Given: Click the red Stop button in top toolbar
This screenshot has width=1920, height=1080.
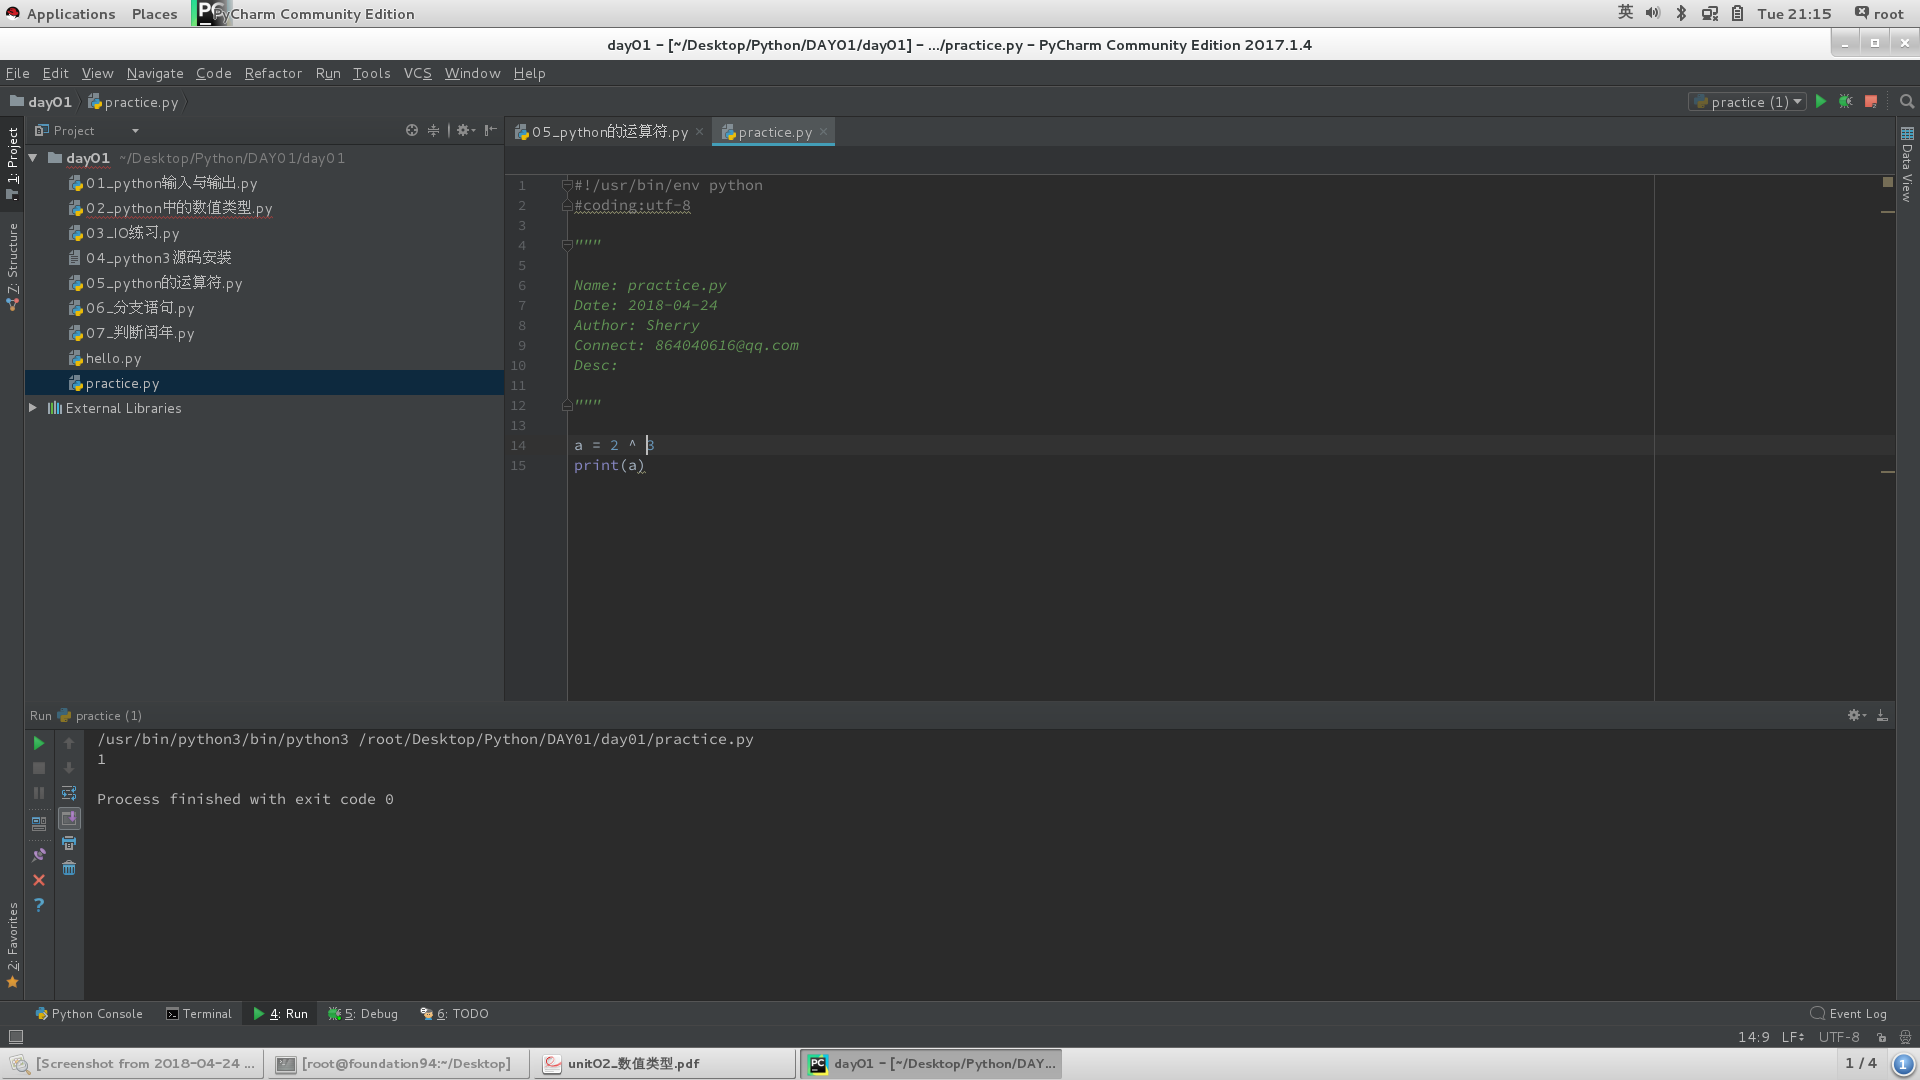Looking at the screenshot, I should tap(1871, 102).
